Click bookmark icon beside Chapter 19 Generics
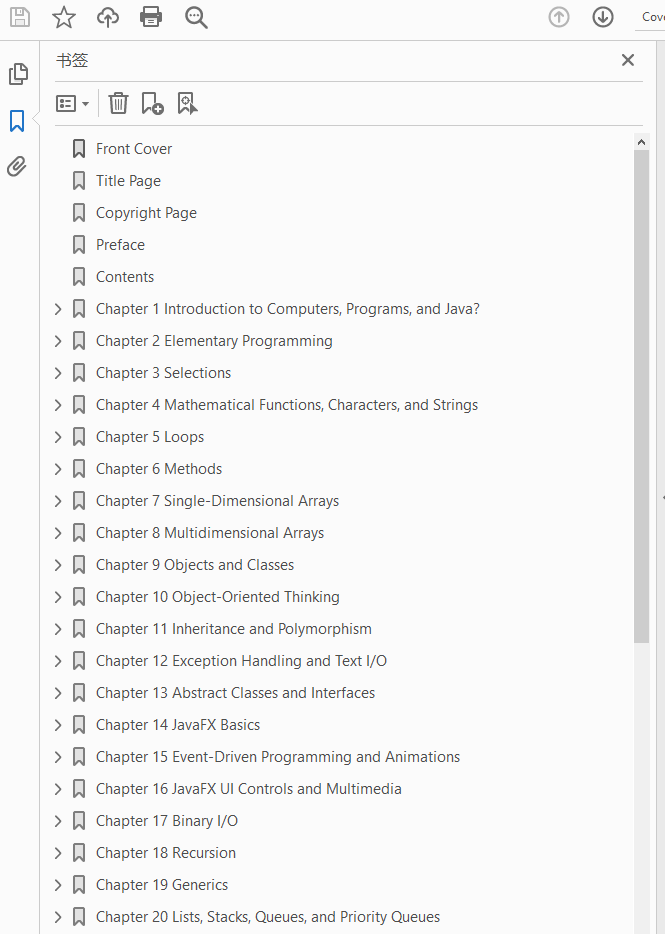Screen dimensions: 665x934 79,885
